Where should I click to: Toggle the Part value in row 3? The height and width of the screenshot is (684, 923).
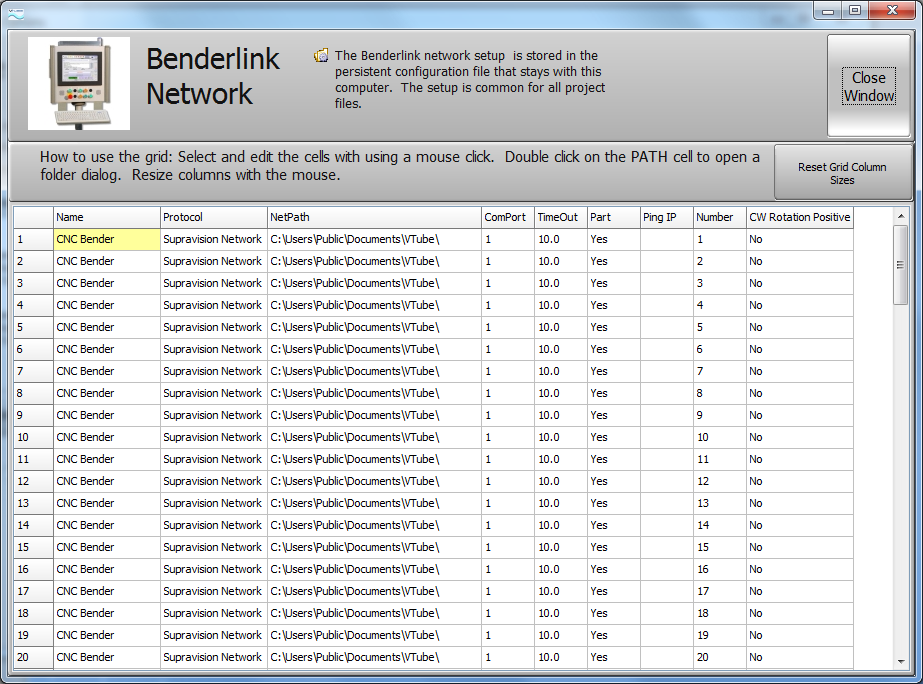click(613, 283)
